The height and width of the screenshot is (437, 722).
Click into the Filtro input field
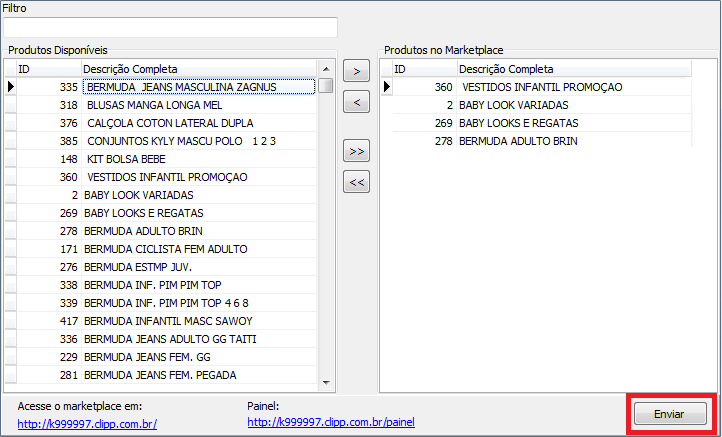[x=170, y=27]
